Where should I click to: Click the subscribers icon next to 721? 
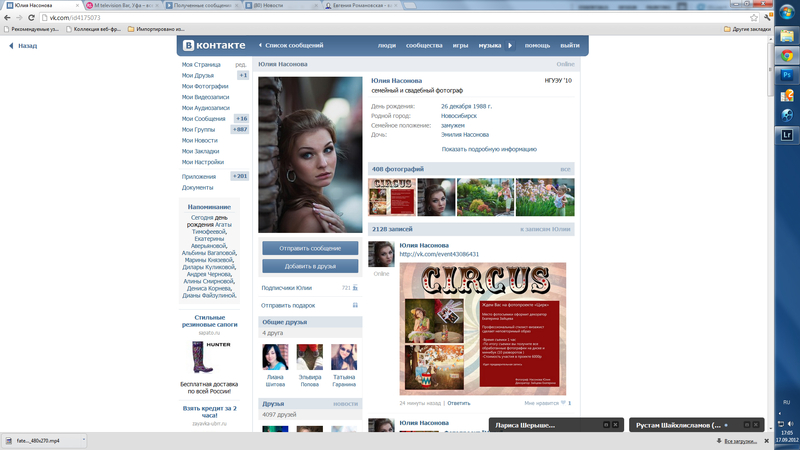[x=355, y=288]
